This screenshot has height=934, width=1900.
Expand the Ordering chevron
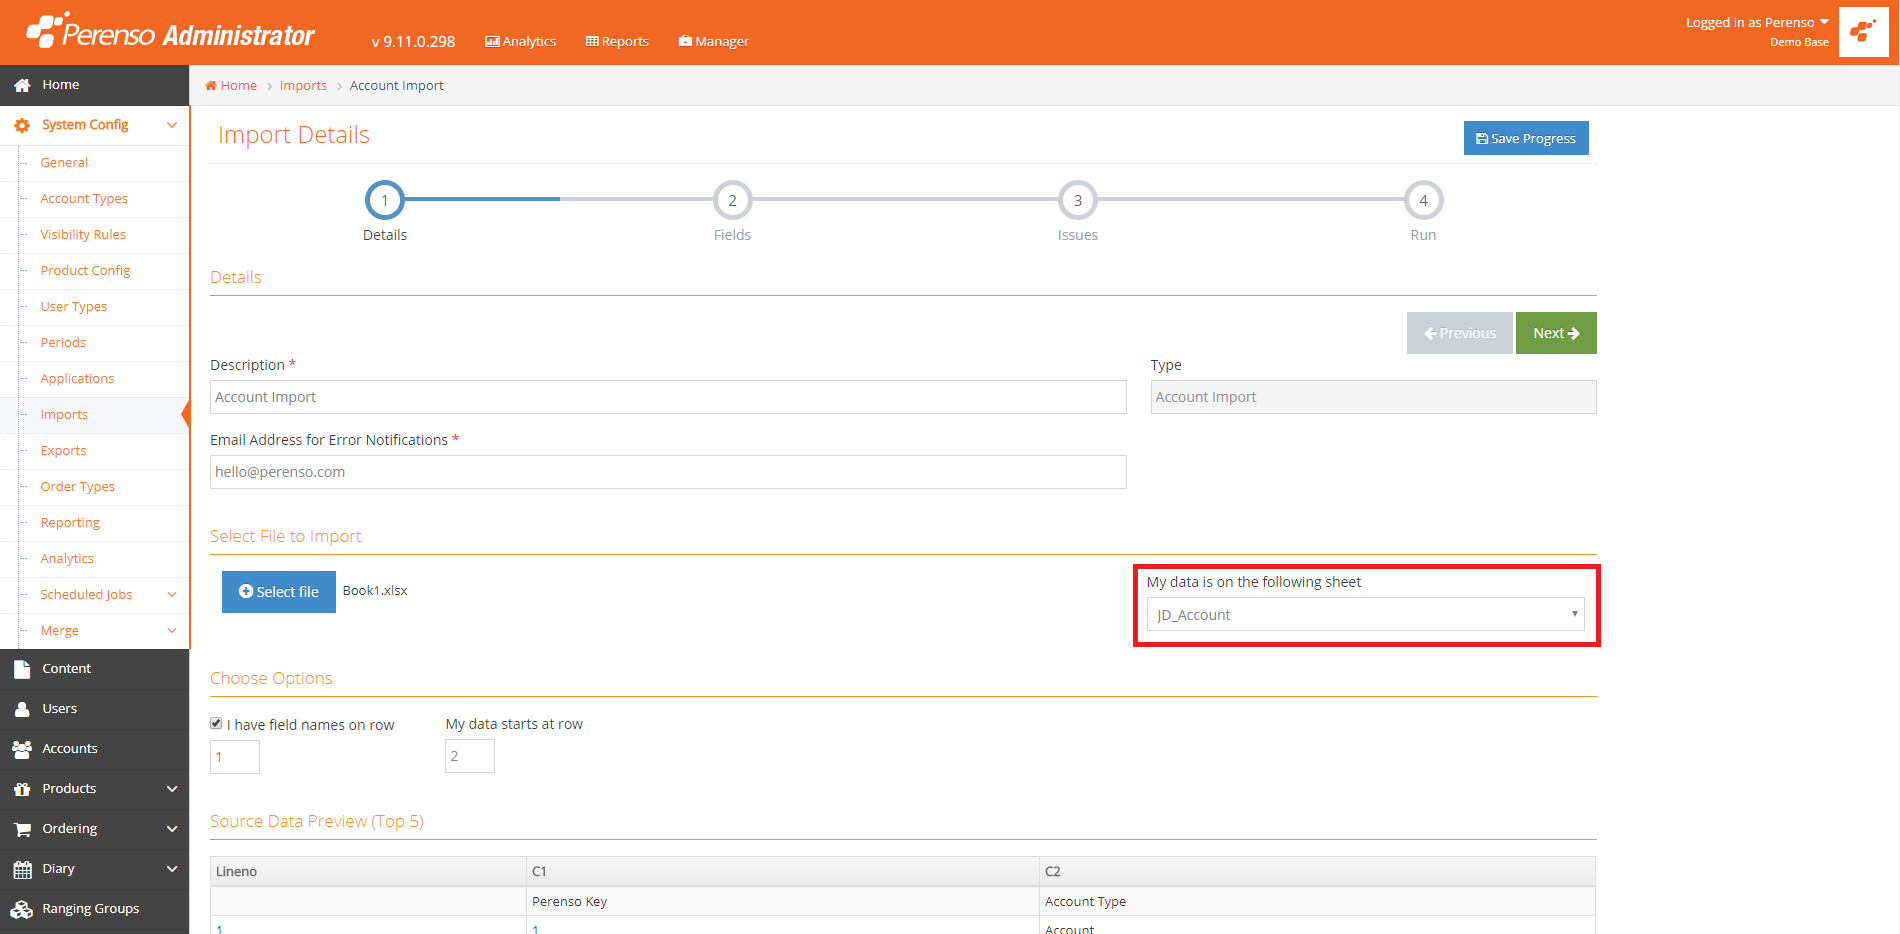coord(172,829)
